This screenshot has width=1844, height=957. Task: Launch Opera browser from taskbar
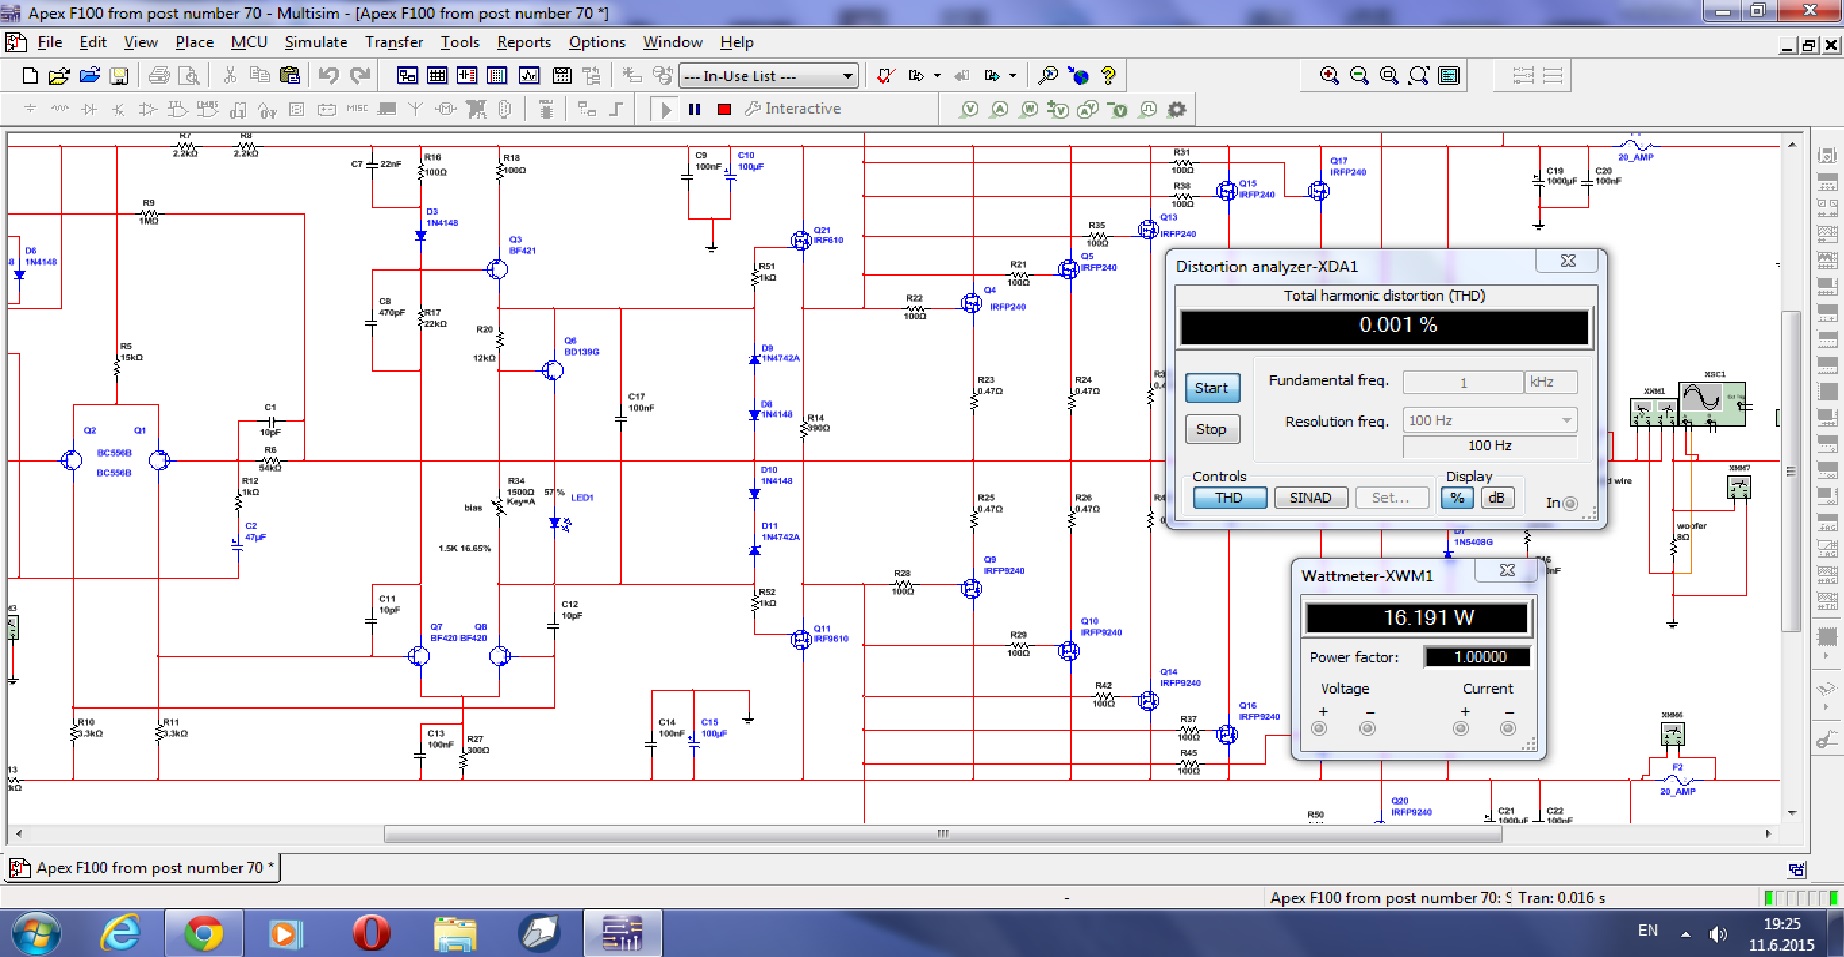click(371, 934)
